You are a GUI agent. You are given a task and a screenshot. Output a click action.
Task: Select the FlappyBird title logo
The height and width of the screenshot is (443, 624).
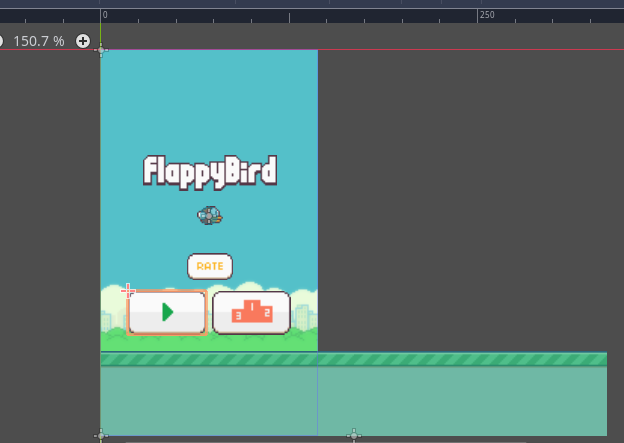210,172
